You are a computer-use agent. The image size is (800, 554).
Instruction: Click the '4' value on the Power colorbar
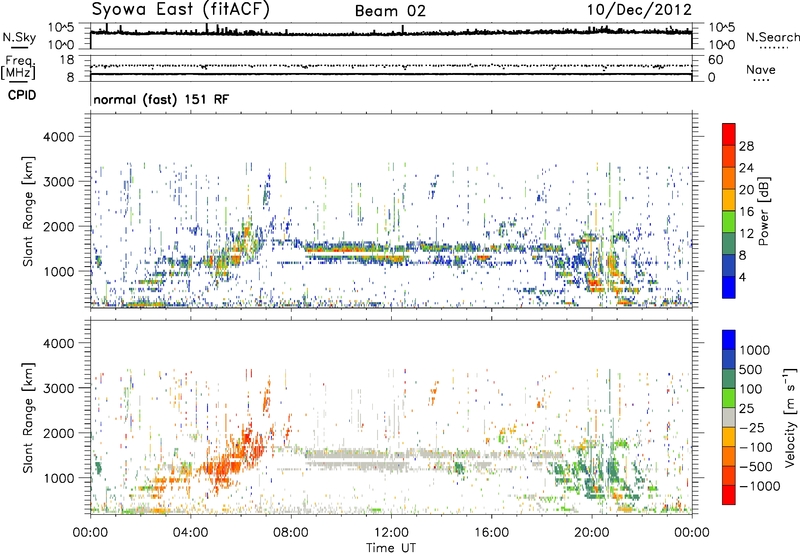(x=743, y=277)
